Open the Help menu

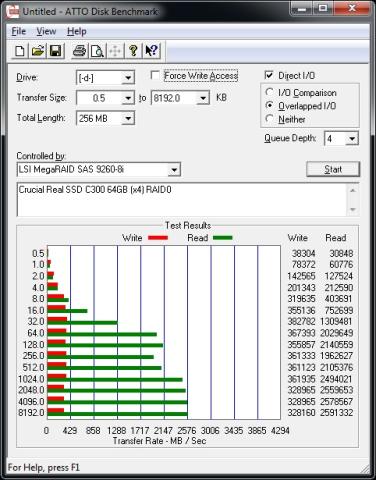[x=77, y=31]
